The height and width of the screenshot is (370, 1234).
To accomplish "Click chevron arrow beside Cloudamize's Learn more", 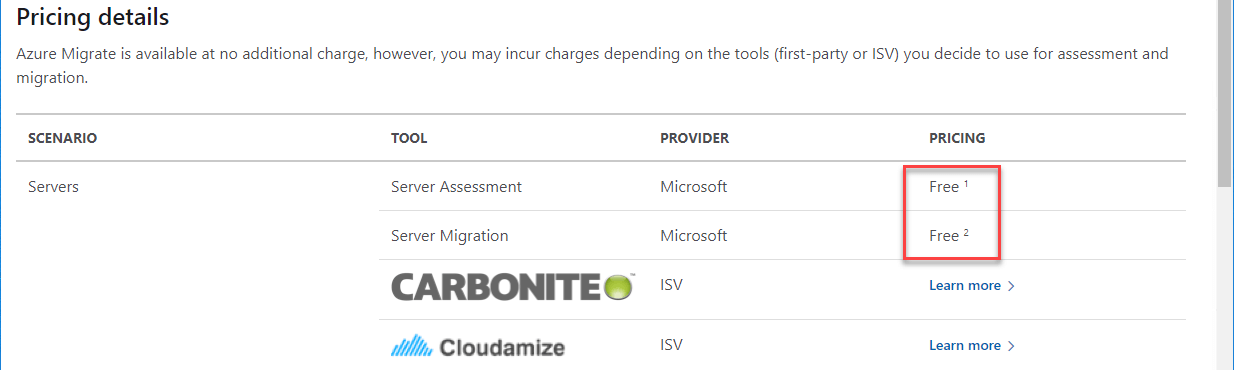I will coord(1011,346).
